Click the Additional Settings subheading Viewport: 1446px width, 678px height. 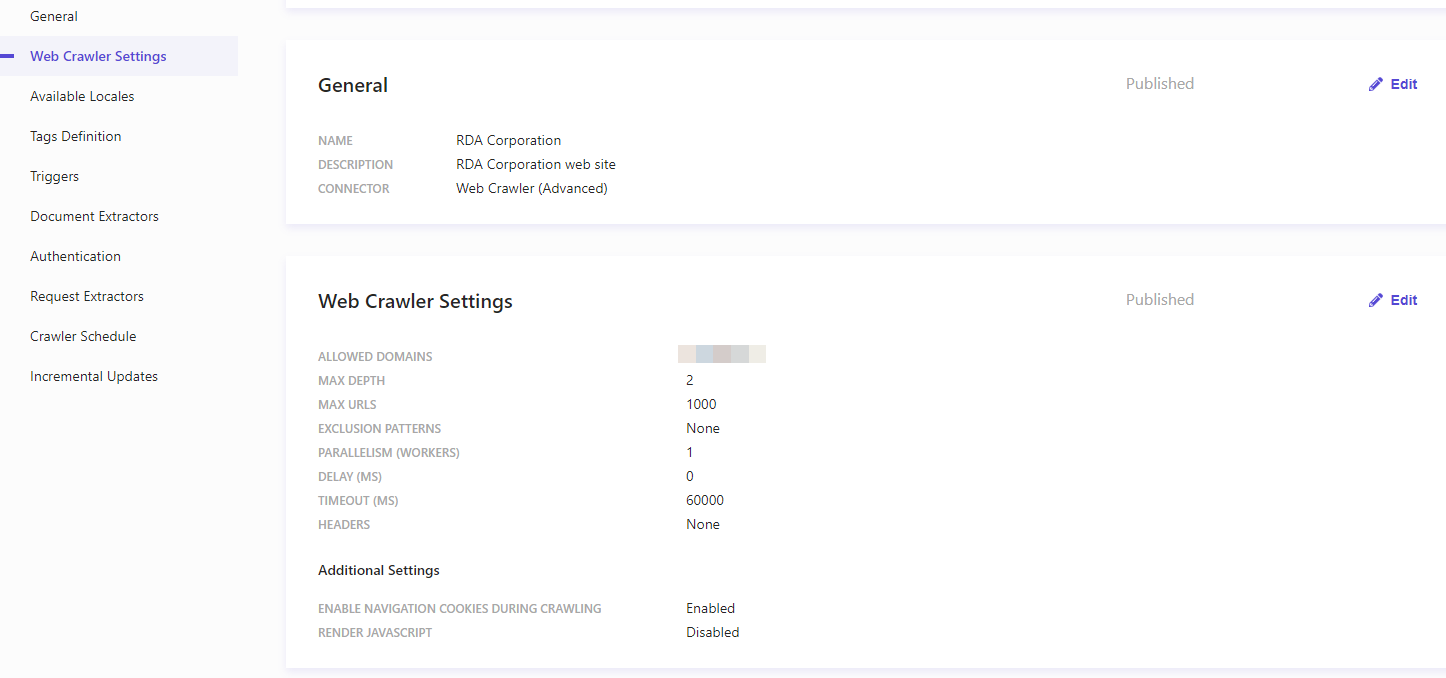[379, 570]
